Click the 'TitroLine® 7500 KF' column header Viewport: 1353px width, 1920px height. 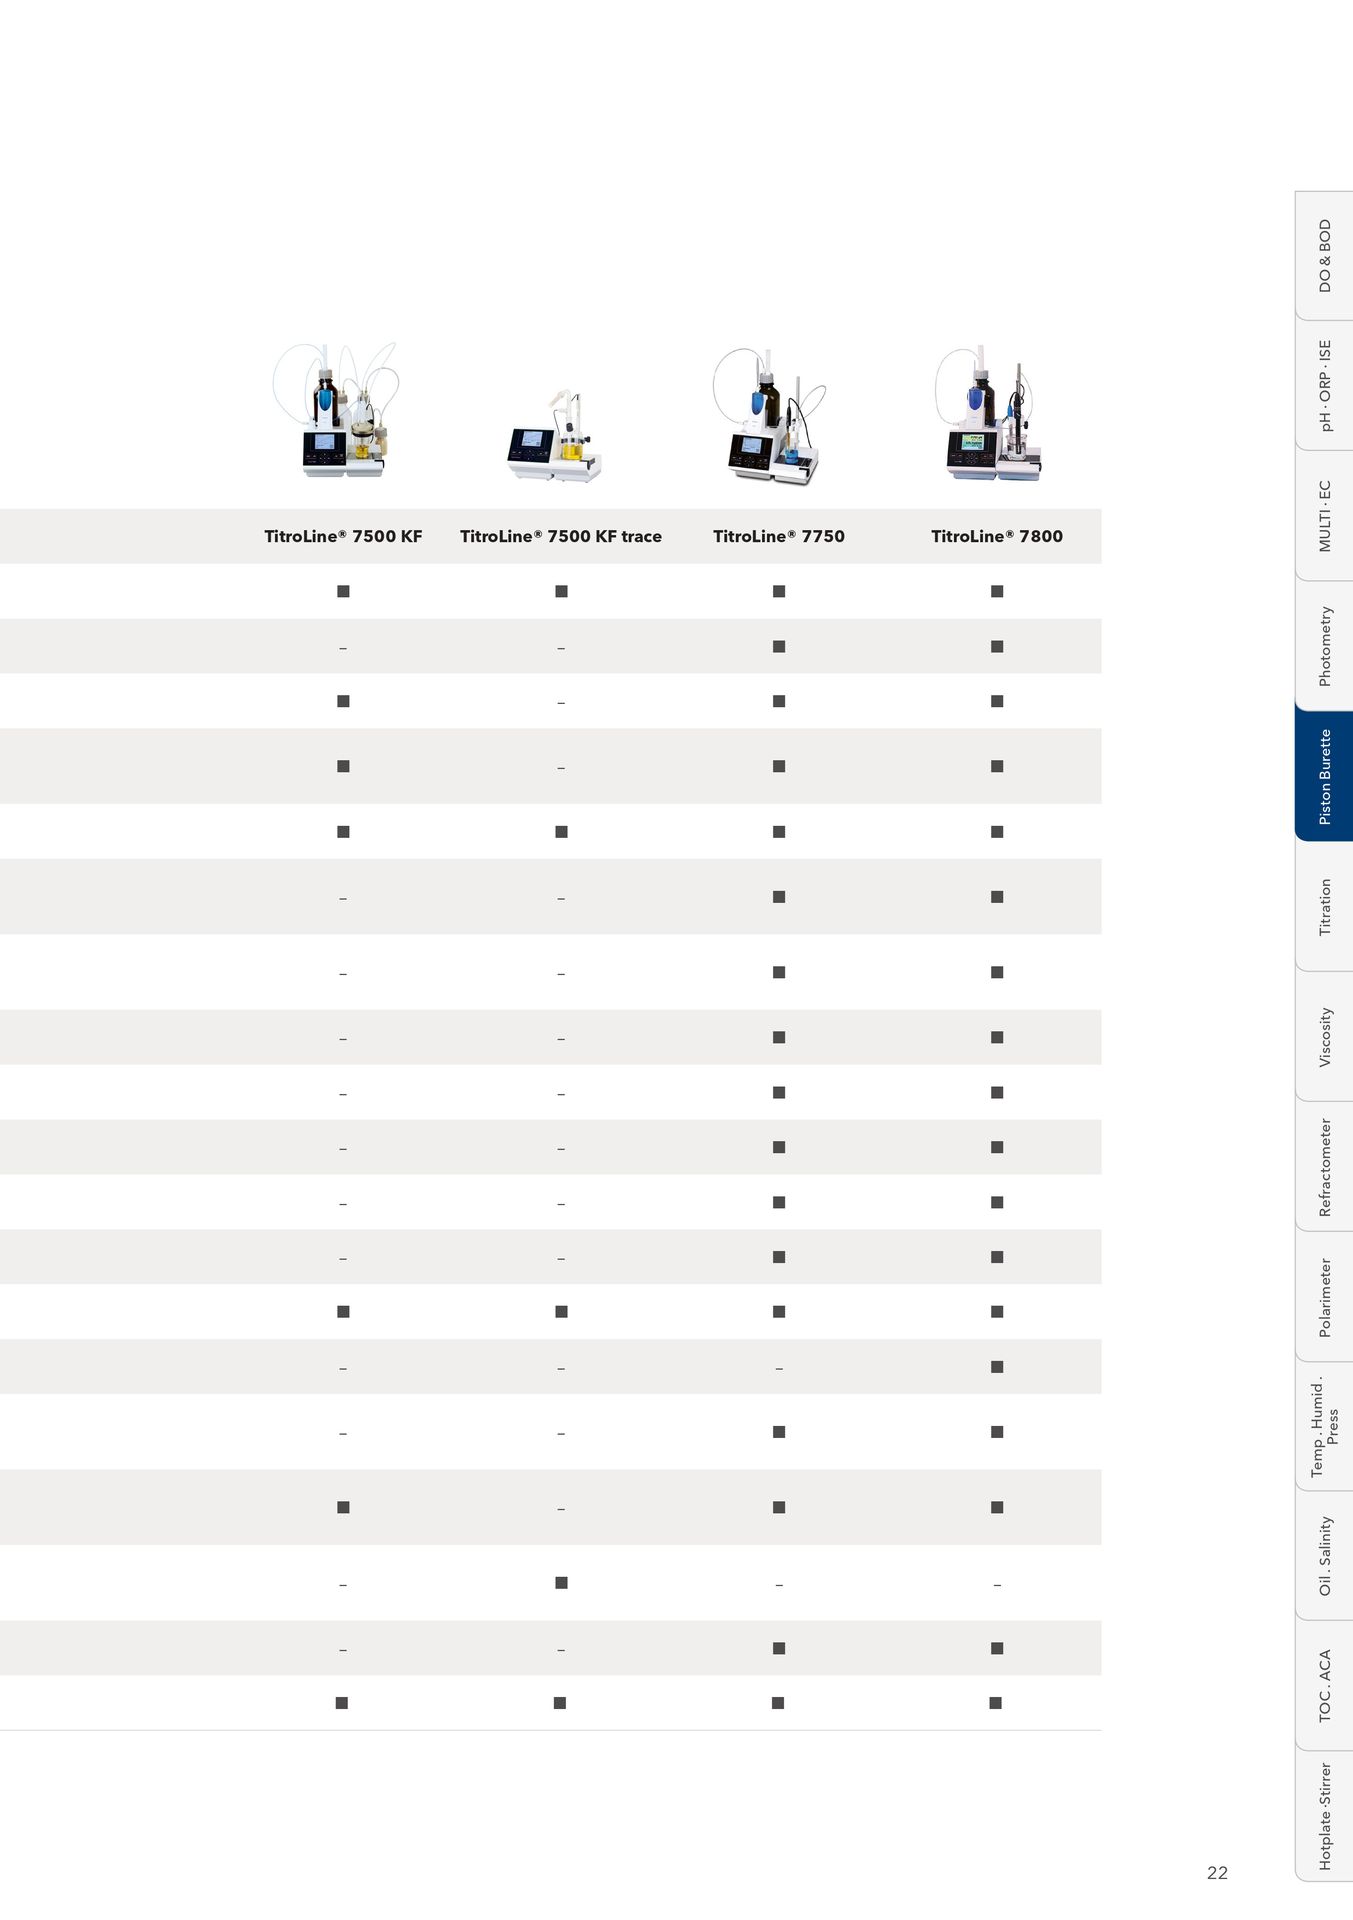[343, 536]
